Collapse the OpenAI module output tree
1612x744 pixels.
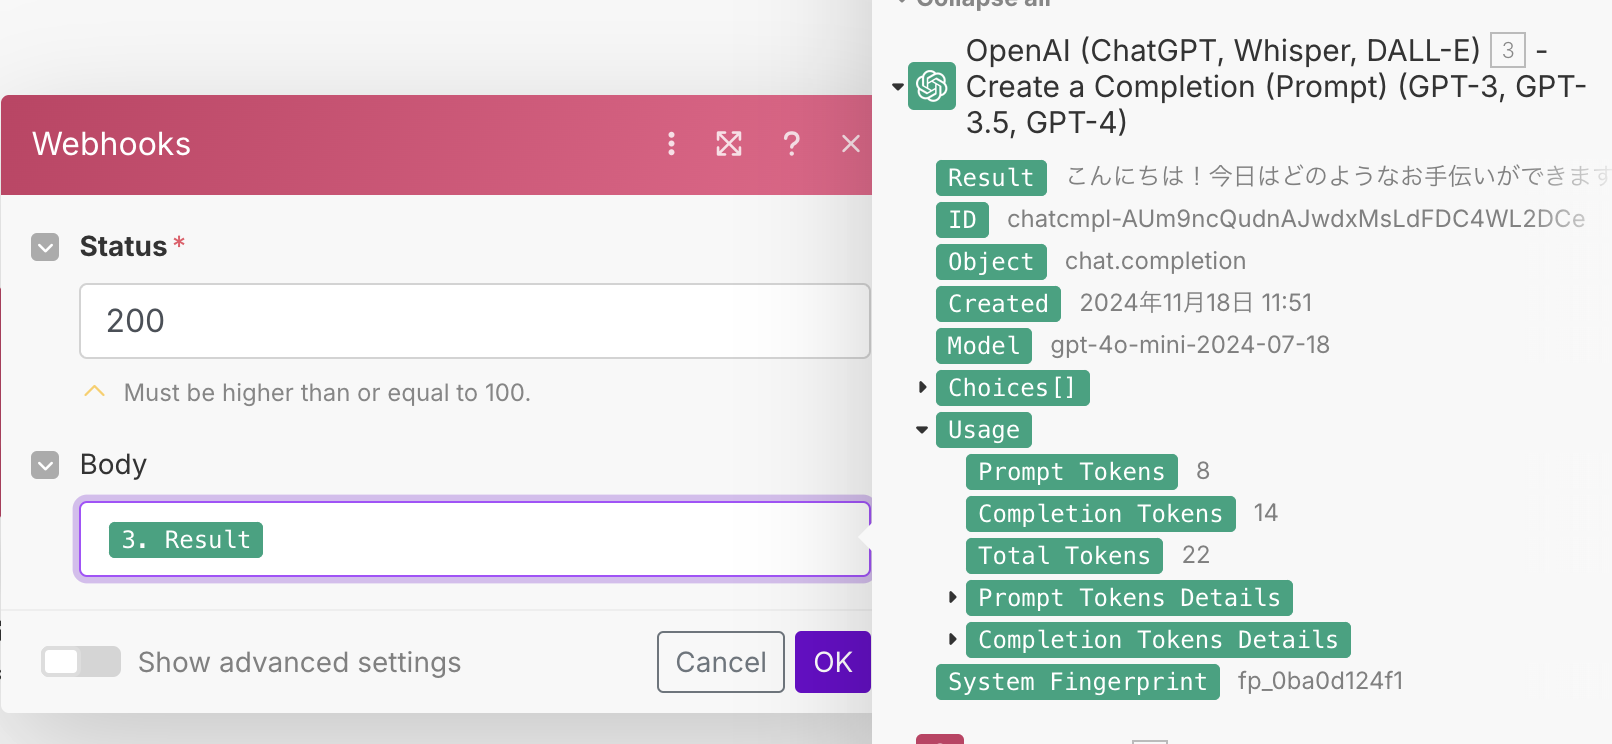tap(898, 87)
